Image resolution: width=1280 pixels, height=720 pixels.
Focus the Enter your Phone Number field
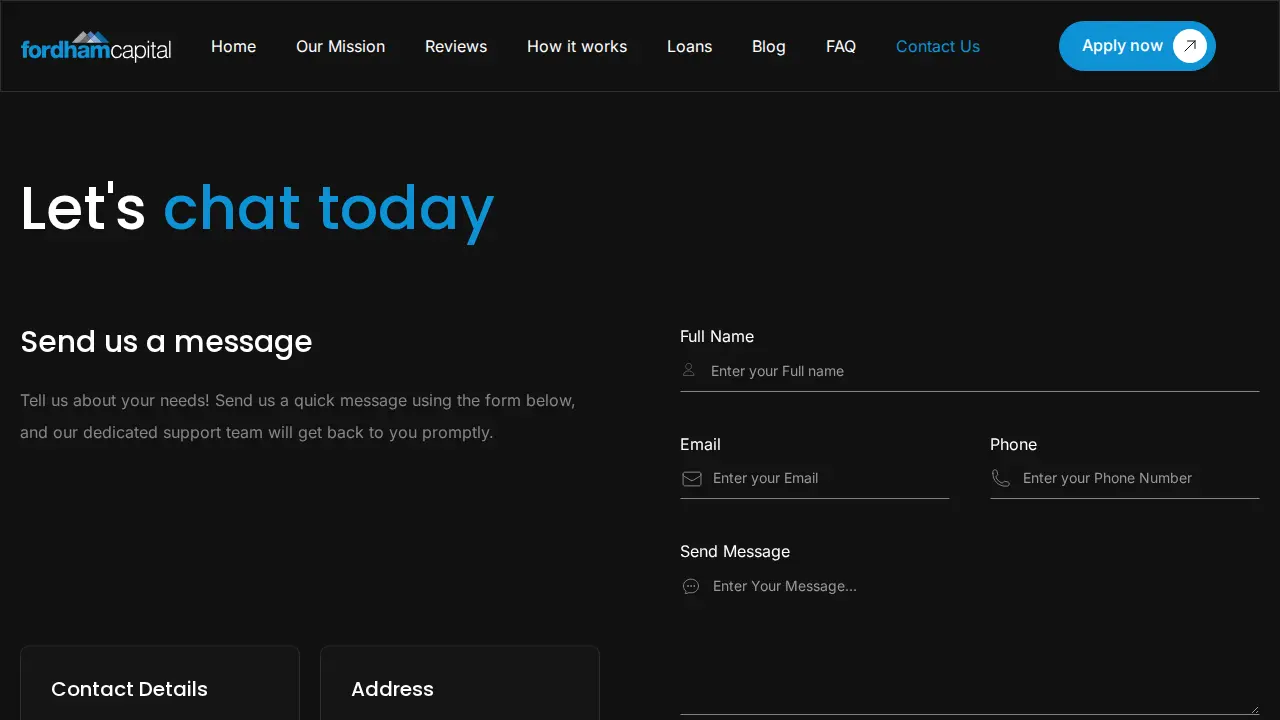tap(1124, 478)
